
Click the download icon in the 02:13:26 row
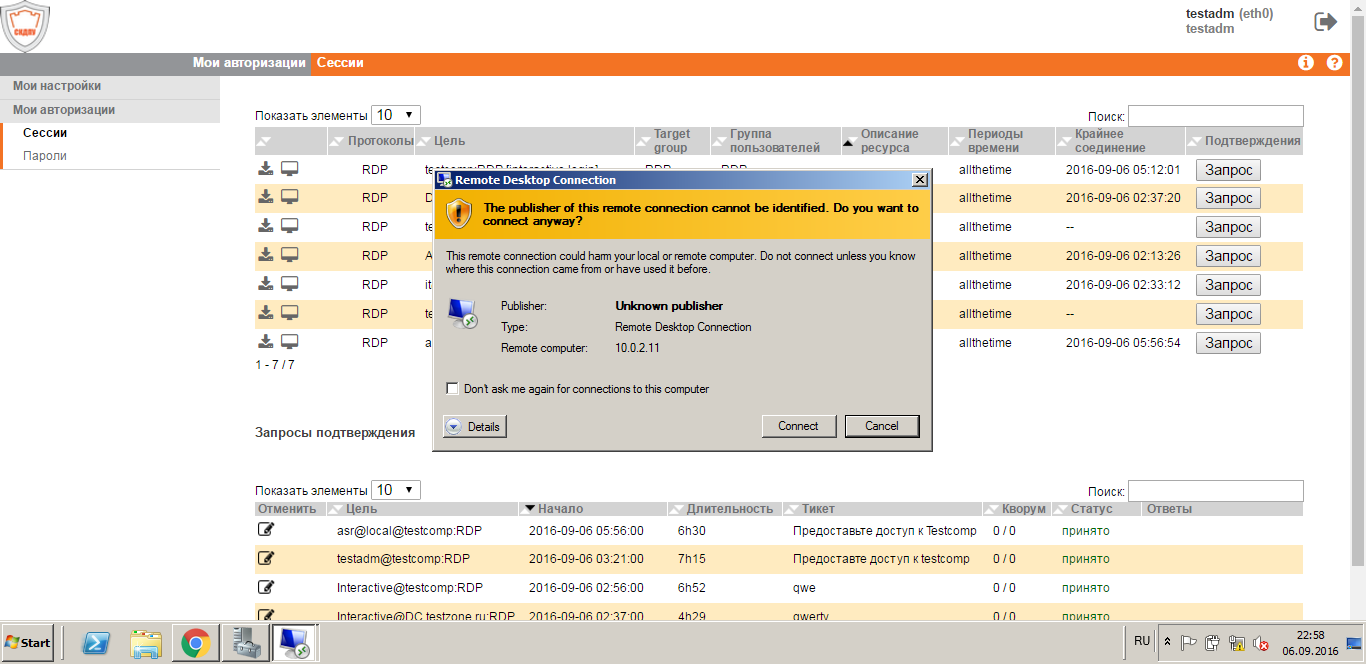coord(266,255)
